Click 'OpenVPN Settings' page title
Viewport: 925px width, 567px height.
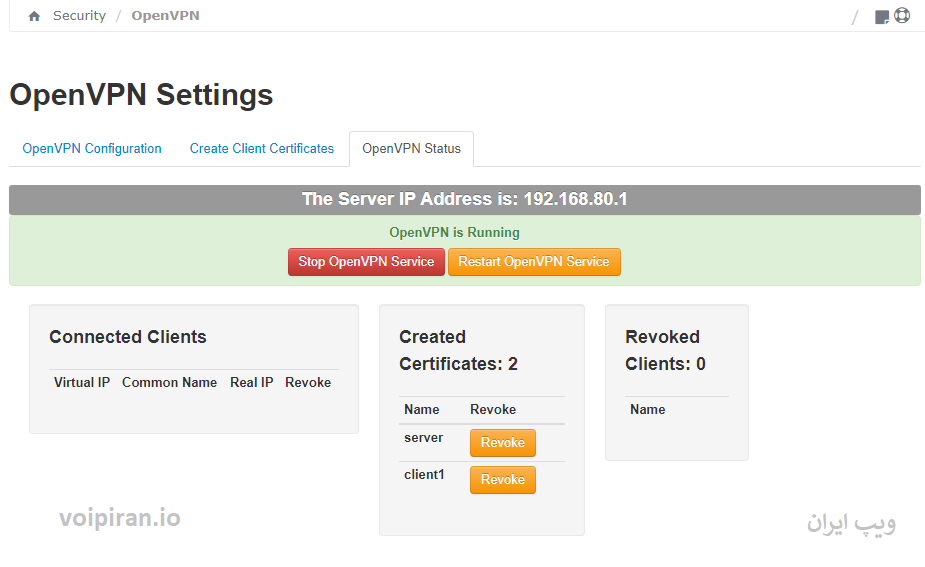(x=141, y=95)
